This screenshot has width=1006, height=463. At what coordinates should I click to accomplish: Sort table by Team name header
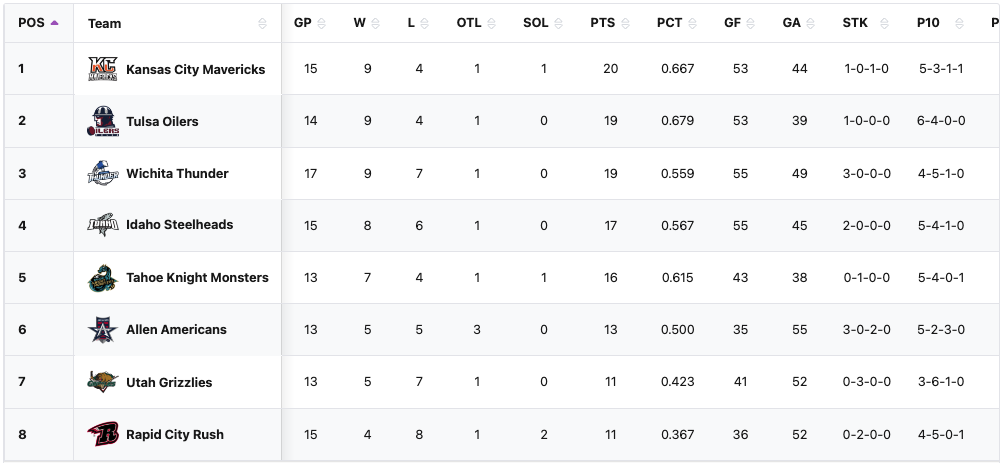(x=105, y=23)
